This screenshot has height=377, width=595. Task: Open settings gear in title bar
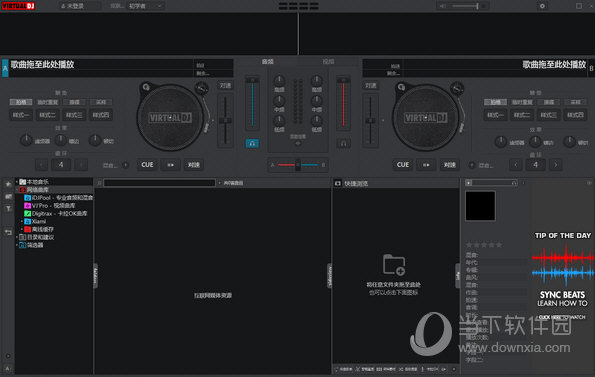[x=542, y=6]
